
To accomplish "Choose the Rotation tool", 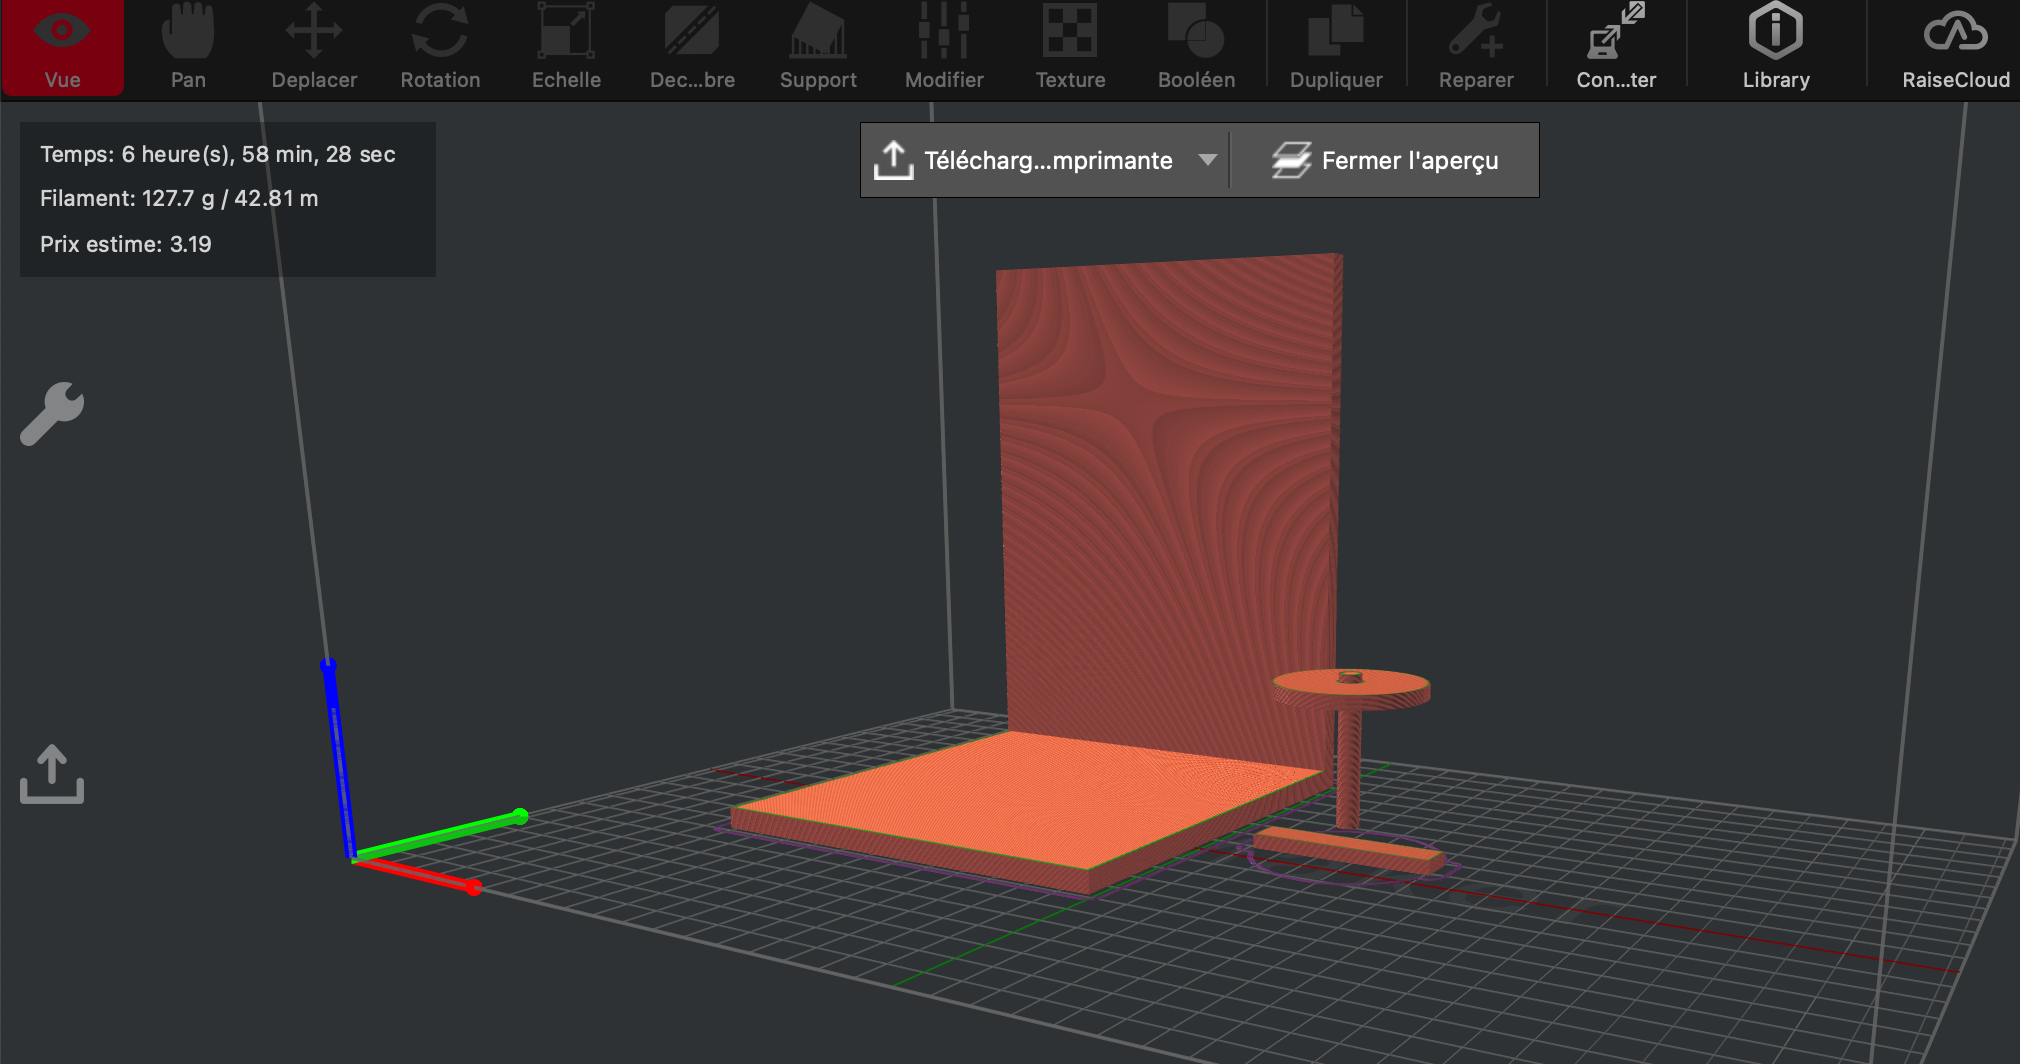I will click(x=440, y=47).
